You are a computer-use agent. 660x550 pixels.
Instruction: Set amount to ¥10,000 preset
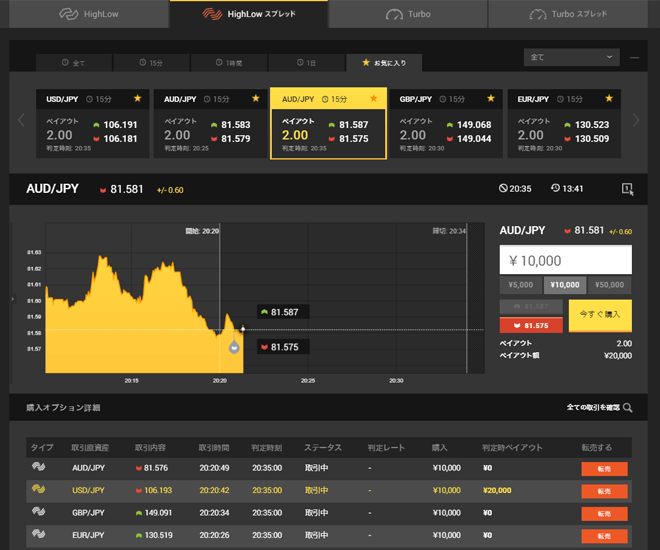click(565, 285)
